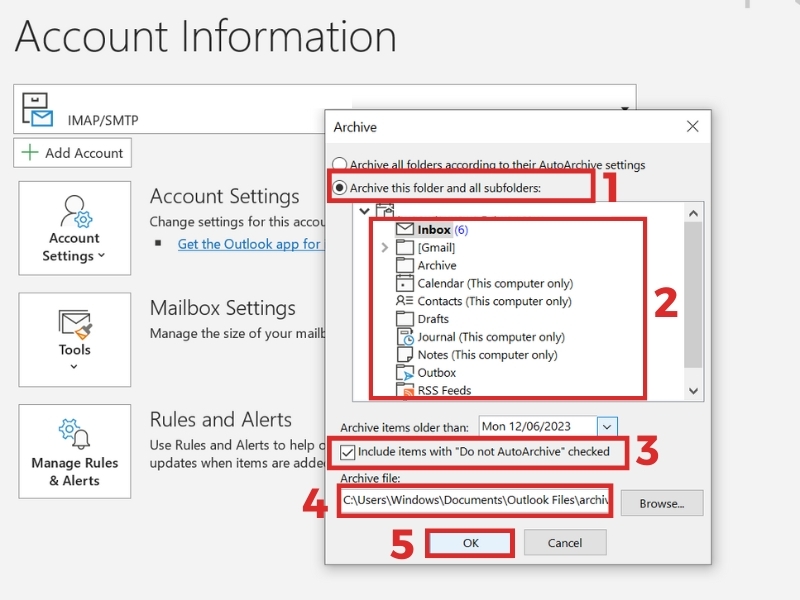This screenshot has width=800, height=600.
Task: Toggle 'Include items with Do not AutoArchive checked'
Action: (x=347, y=452)
